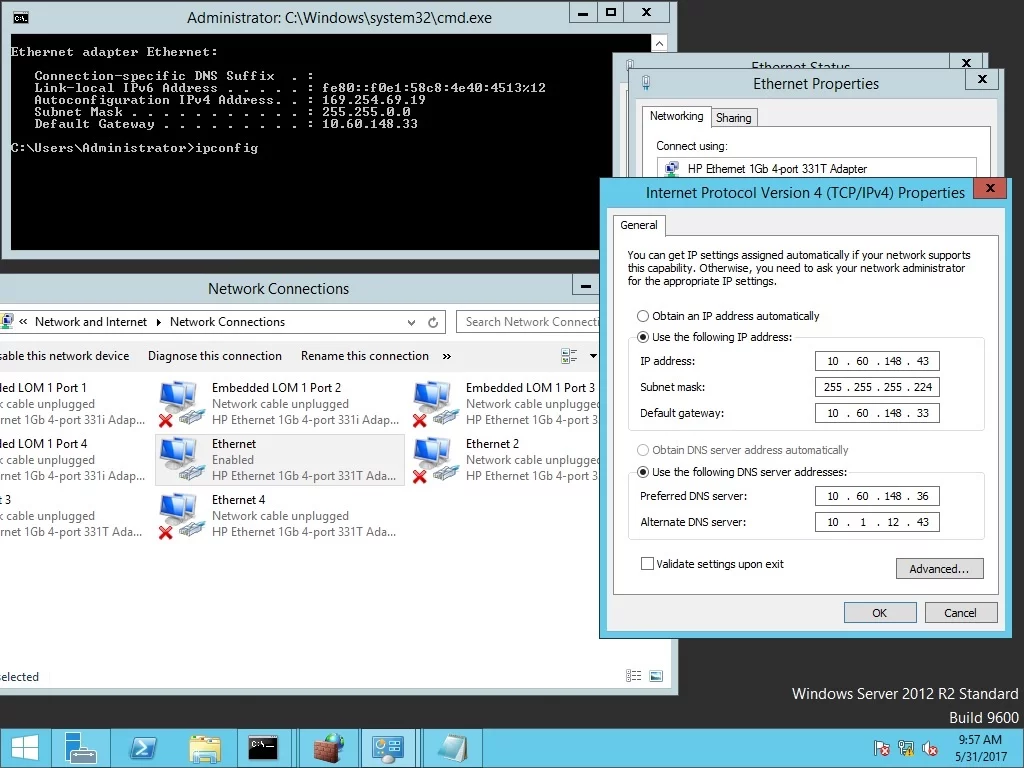Click the muted speaker tray icon
This screenshot has width=1024, height=768.
(x=930, y=748)
